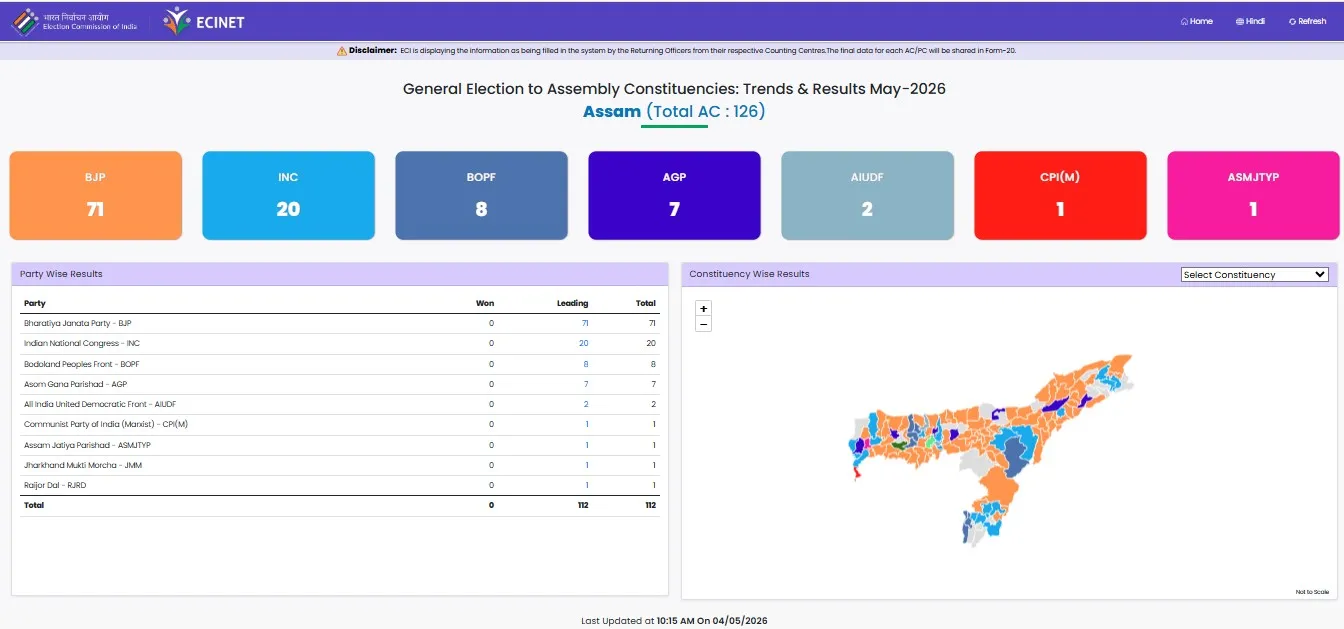Click AIUDF leading count 2 link
The height and width of the screenshot is (629, 1344).
point(586,404)
